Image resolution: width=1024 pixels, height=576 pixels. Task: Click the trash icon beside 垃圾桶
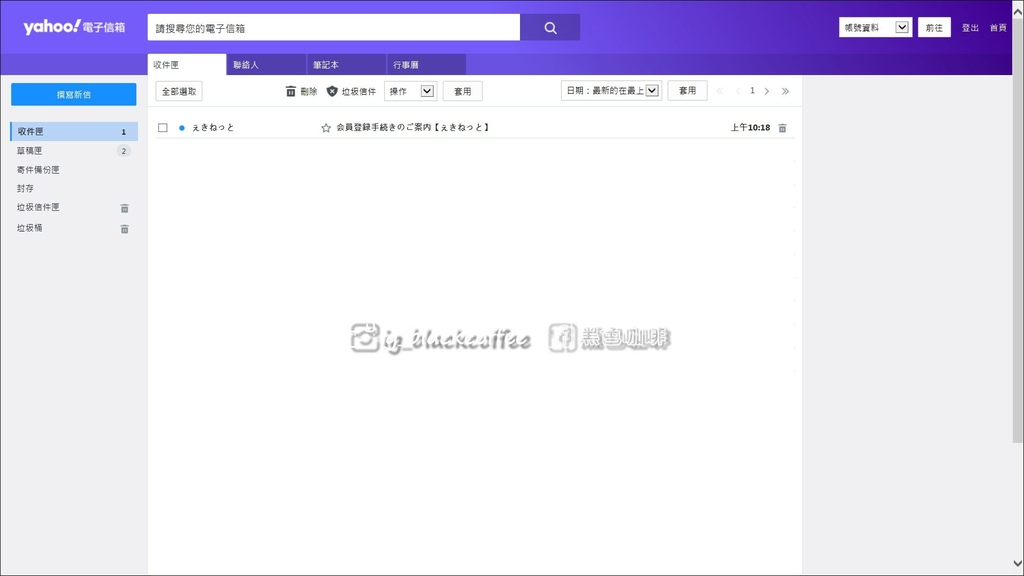124,228
